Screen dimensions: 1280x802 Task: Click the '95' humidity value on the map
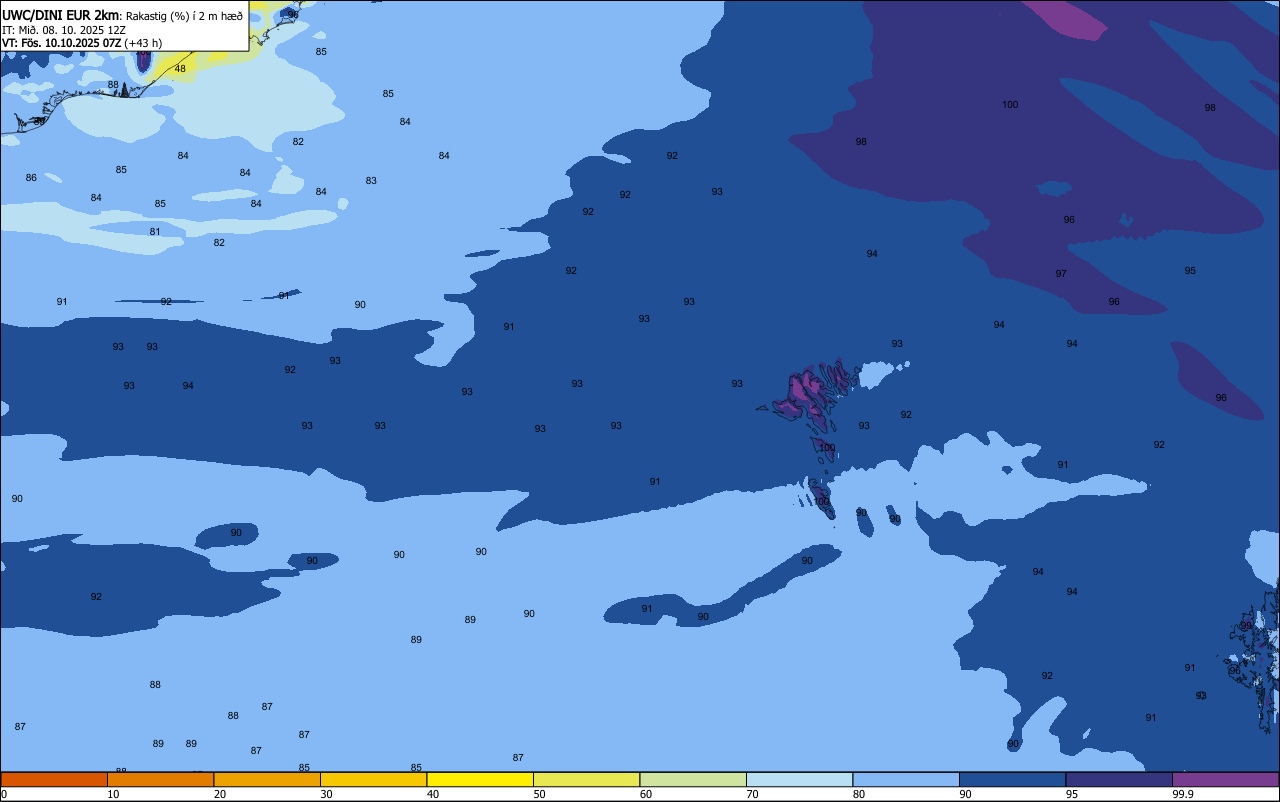(1190, 271)
